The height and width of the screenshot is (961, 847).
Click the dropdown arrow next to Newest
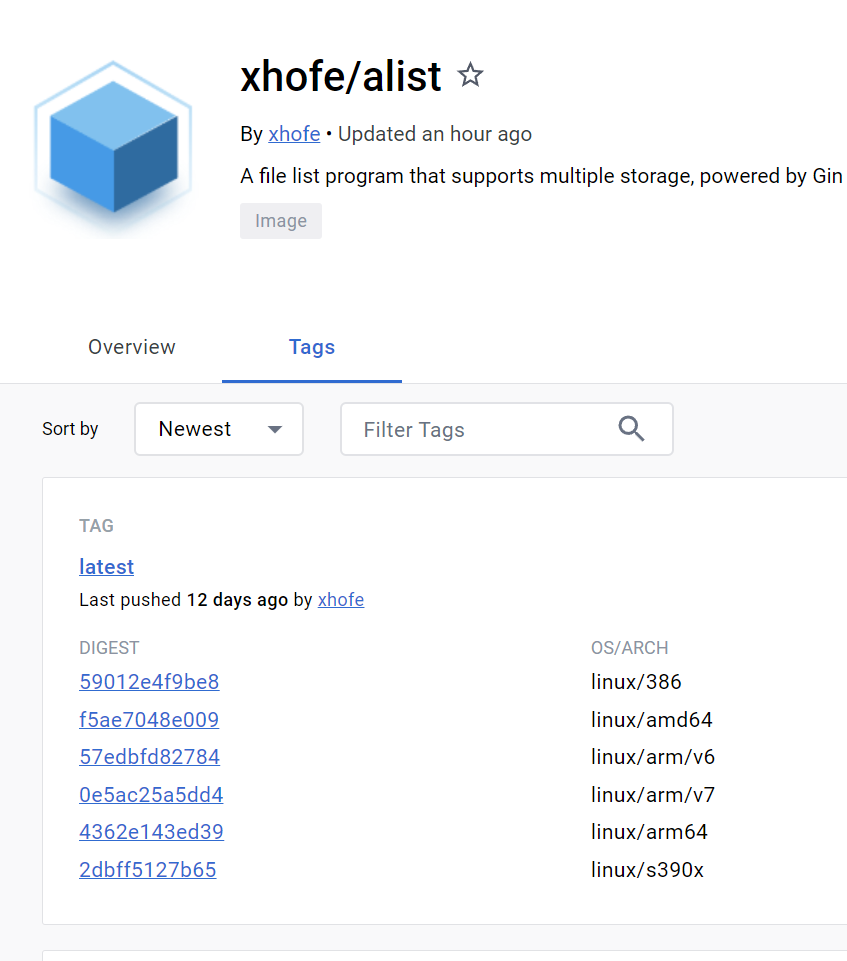[274, 428]
